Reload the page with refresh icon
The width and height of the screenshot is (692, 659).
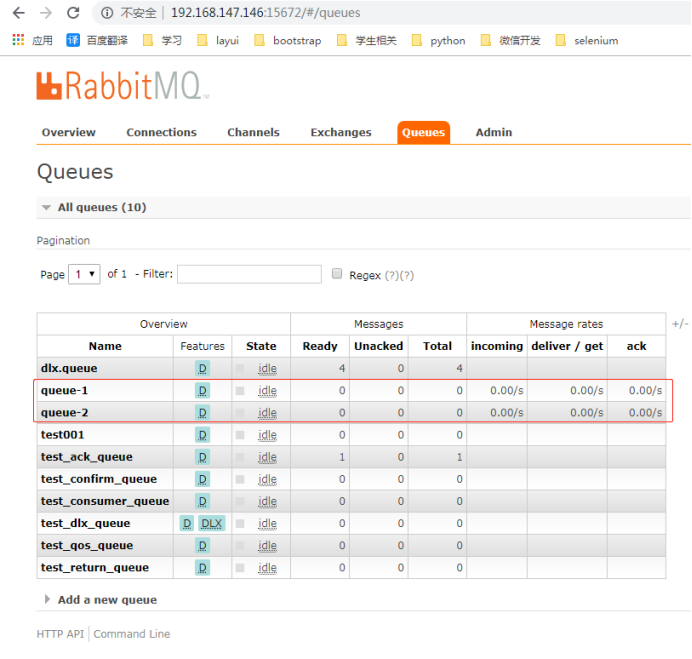pos(73,13)
